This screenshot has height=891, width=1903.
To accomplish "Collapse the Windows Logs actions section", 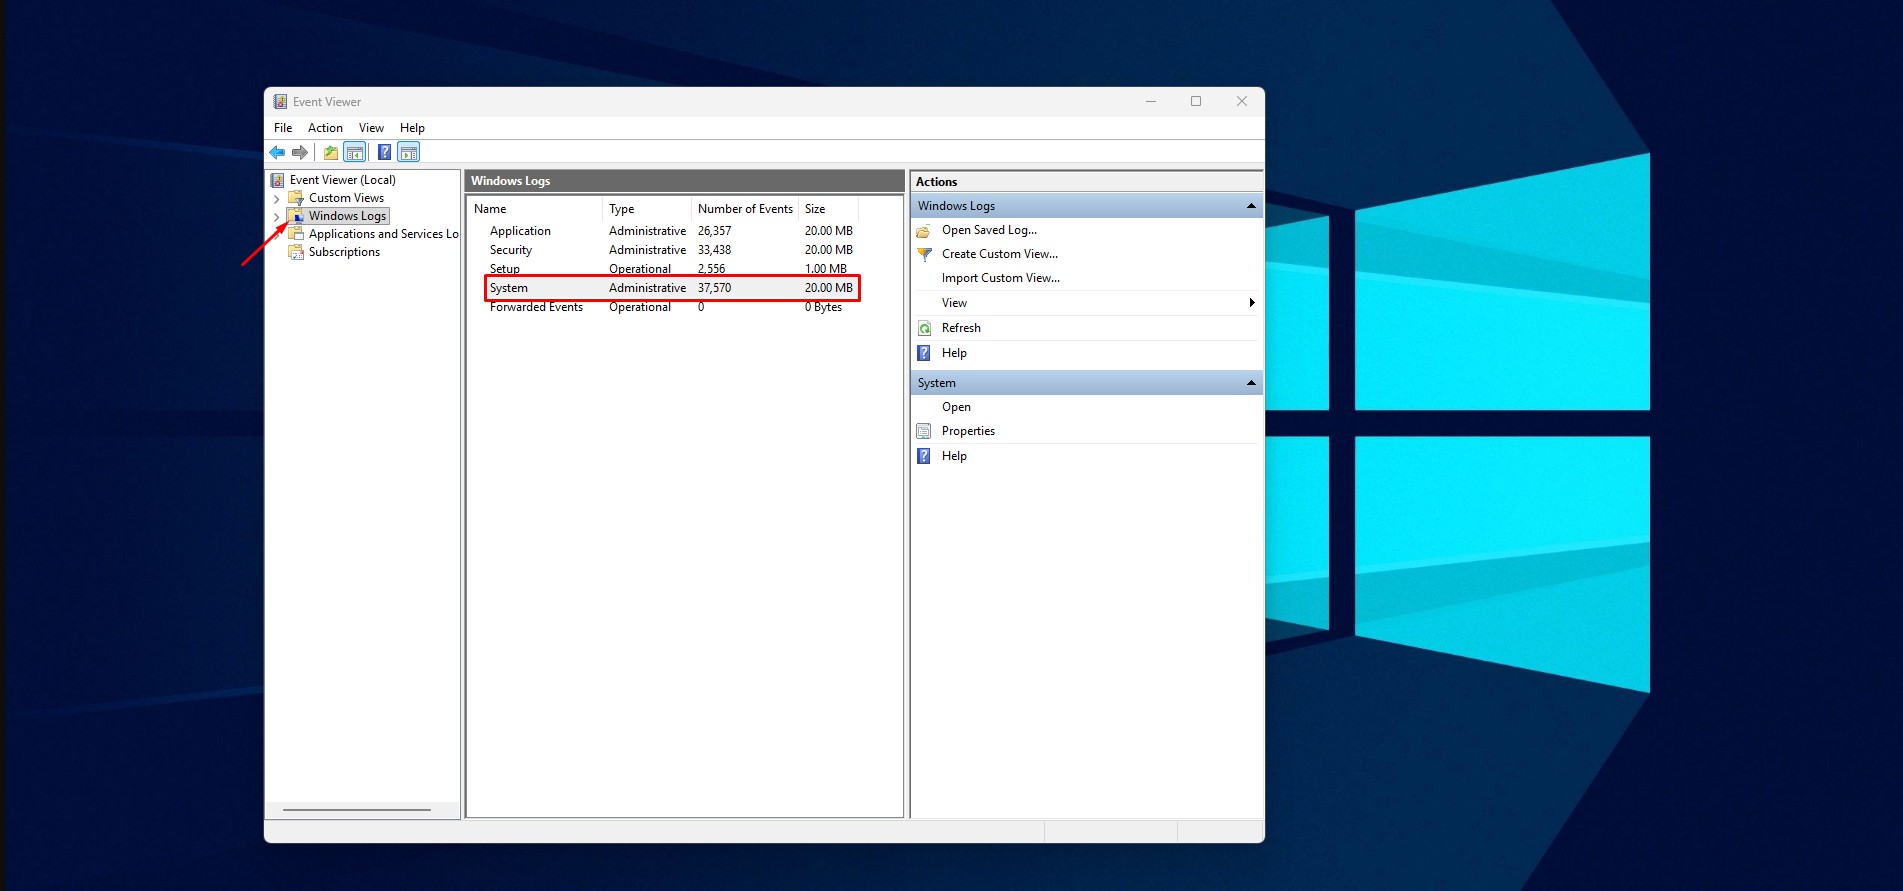I will [x=1250, y=206].
